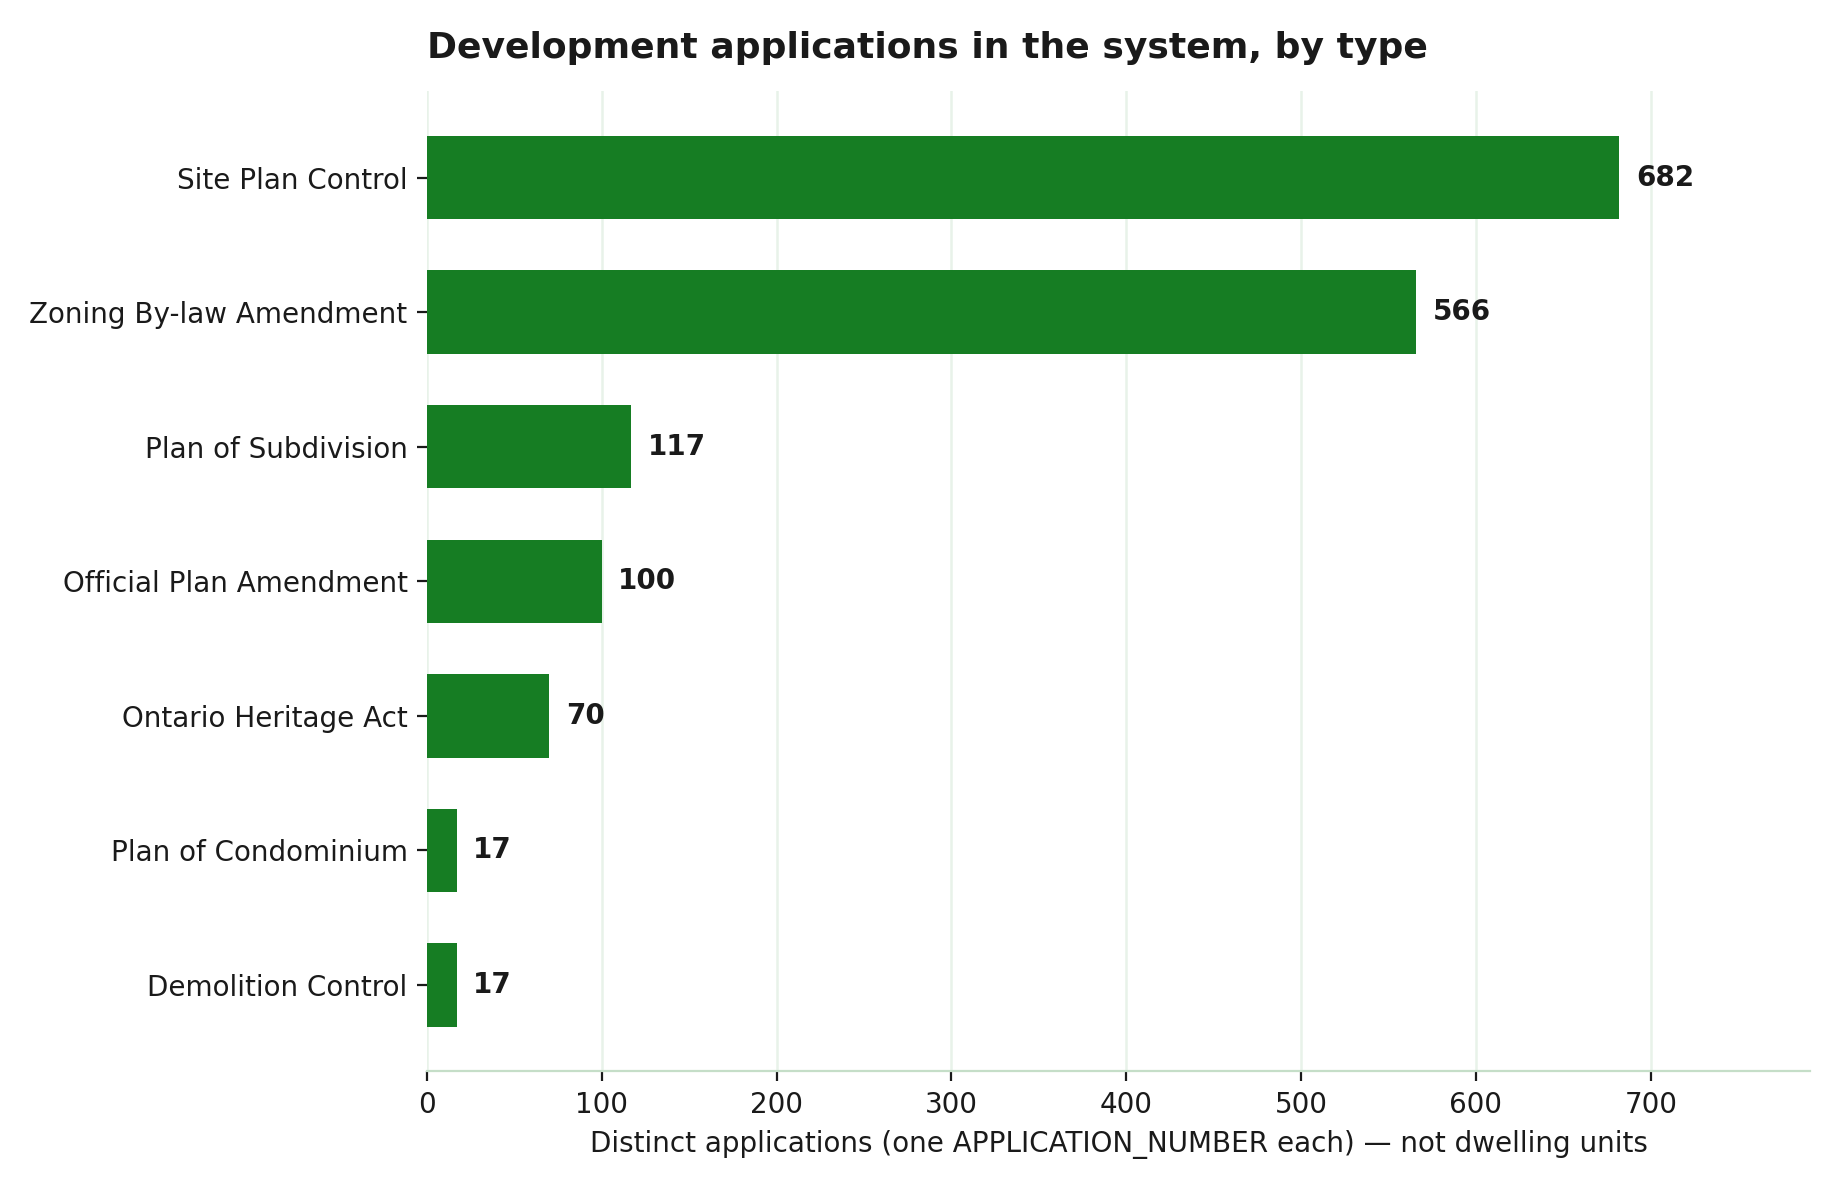
Task: Click the value label '566'
Action: tap(1461, 311)
